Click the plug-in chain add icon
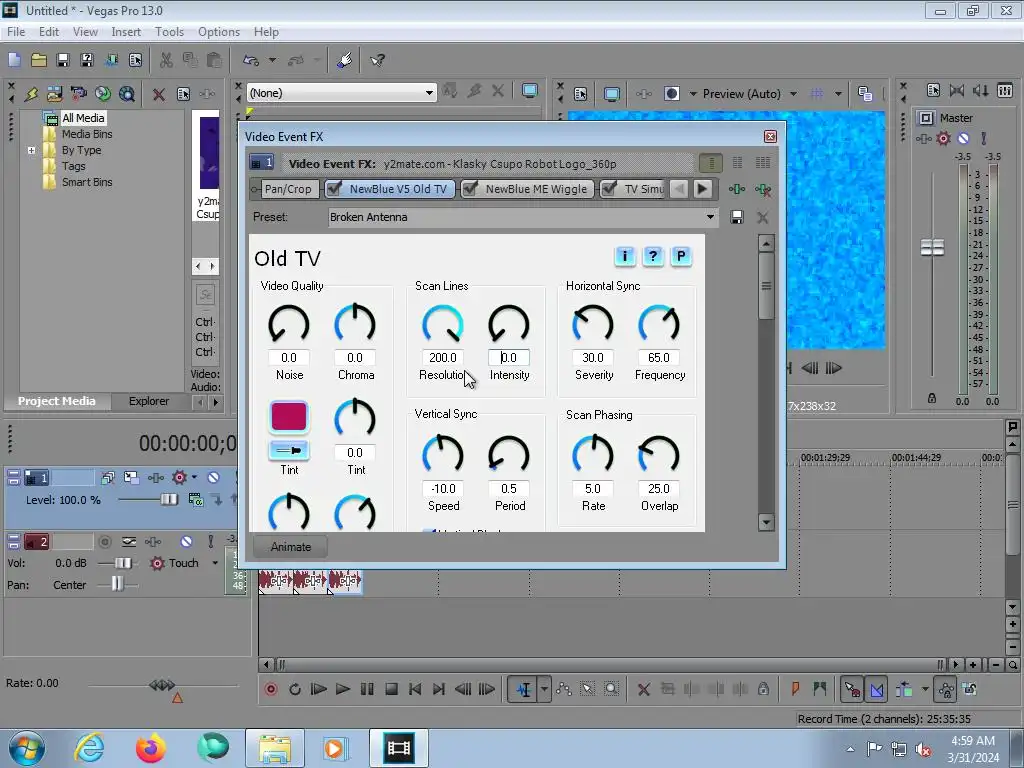Image resolution: width=1024 pixels, height=768 pixels. click(737, 189)
